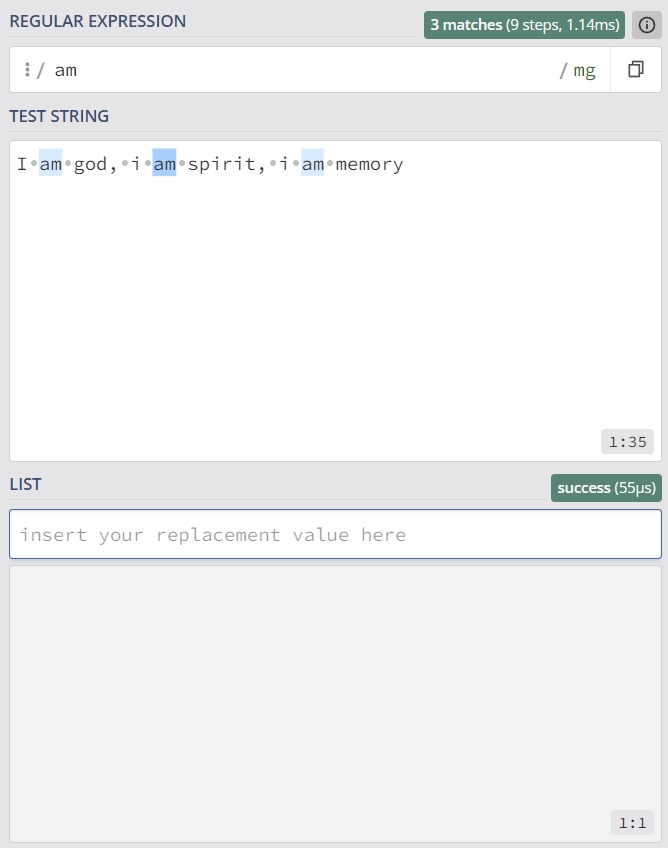Click the "REGULAR EXPRESSION" section heading
Screen dimensions: 668x848
click(98, 21)
